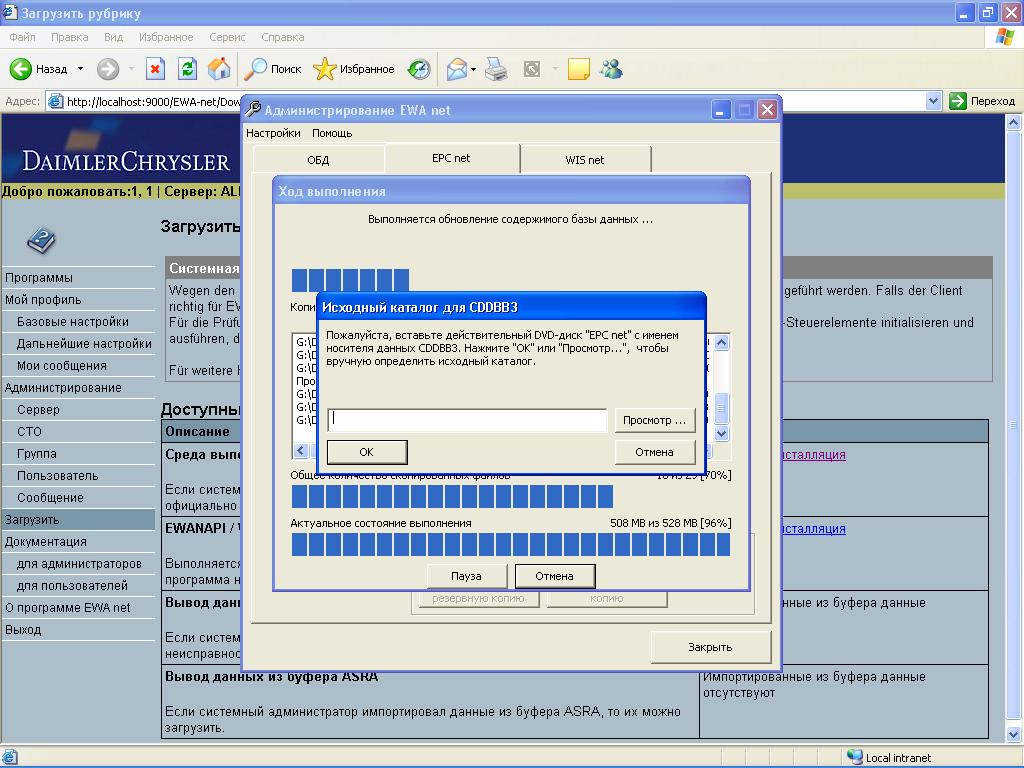Click the file list scrollbar down arrow

722,432
